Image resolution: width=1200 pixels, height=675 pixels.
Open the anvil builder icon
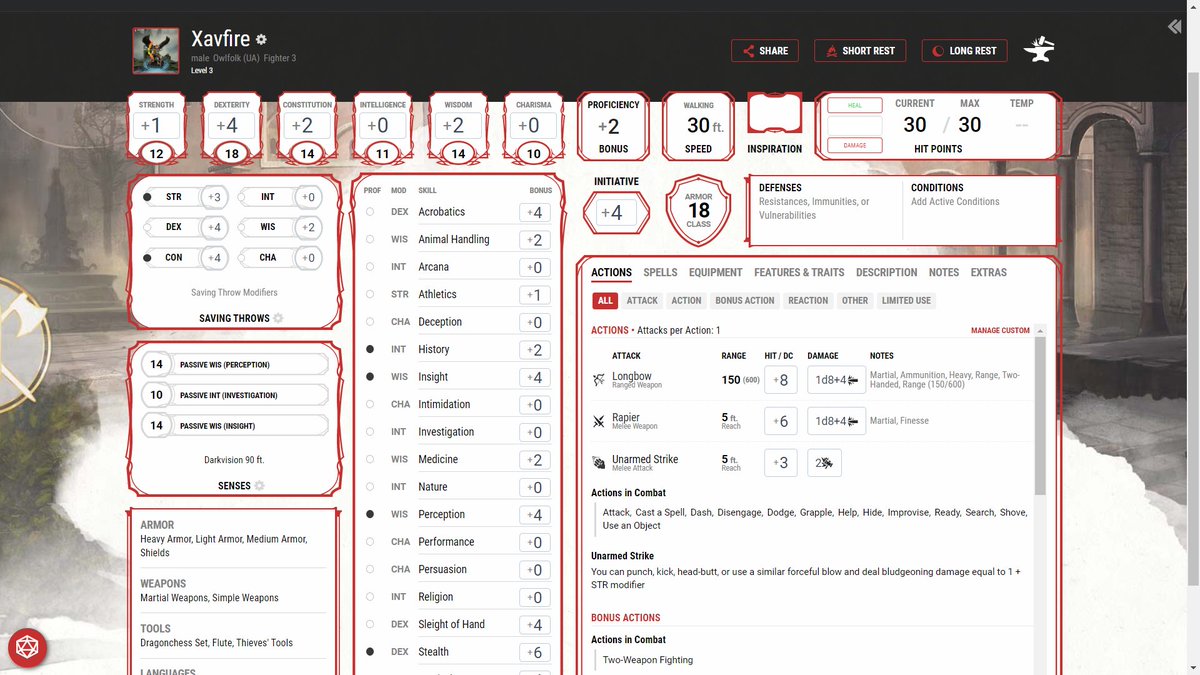[1040, 50]
